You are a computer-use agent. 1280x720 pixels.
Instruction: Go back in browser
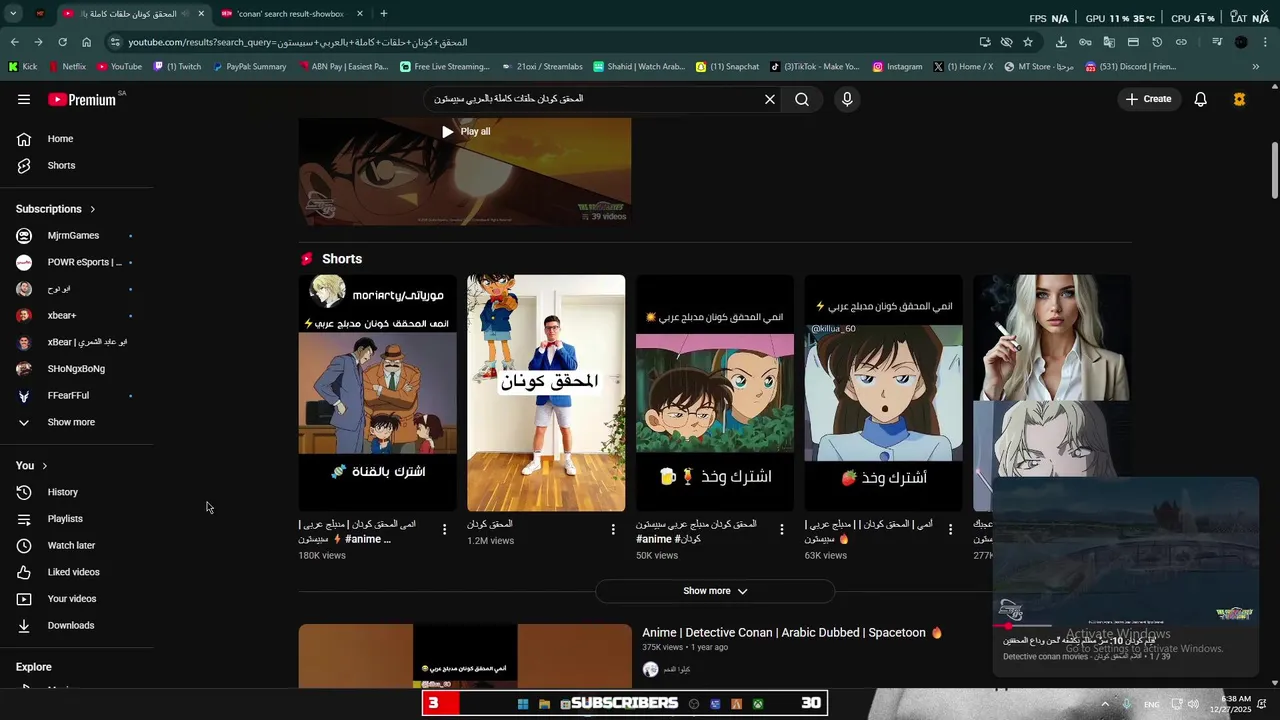tap(14, 42)
